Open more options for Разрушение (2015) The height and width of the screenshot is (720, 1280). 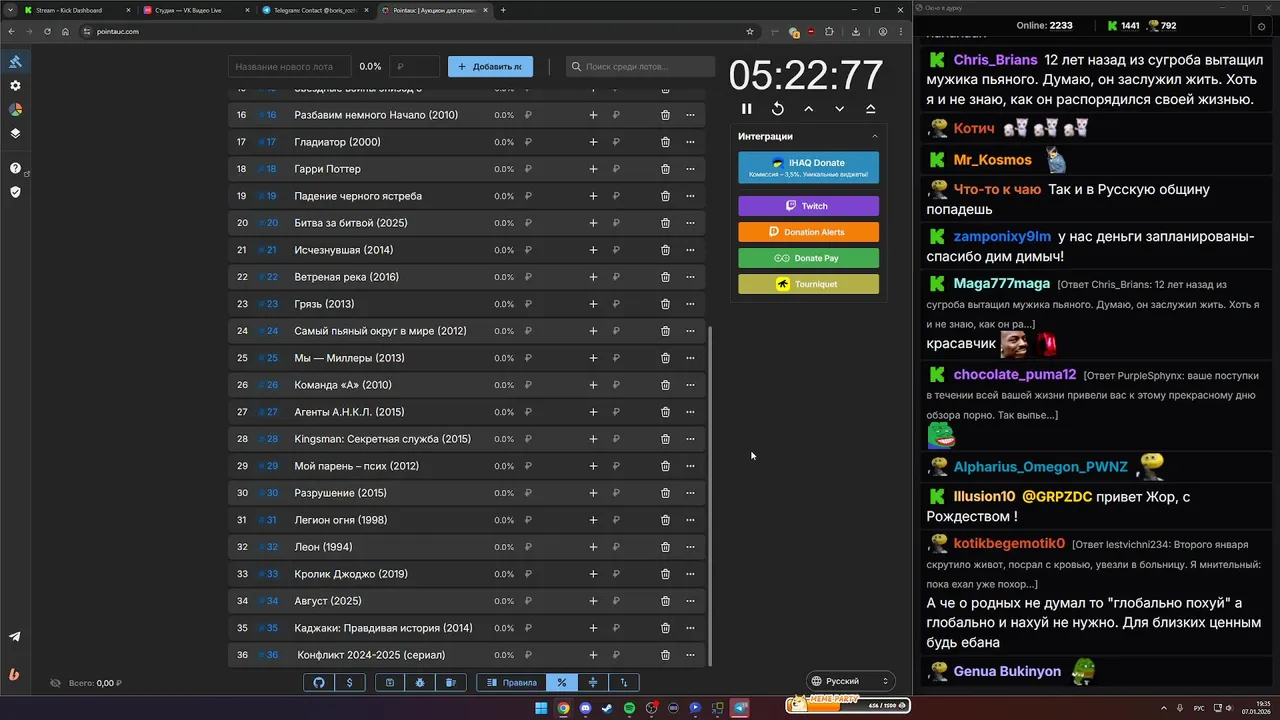pos(690,493)
